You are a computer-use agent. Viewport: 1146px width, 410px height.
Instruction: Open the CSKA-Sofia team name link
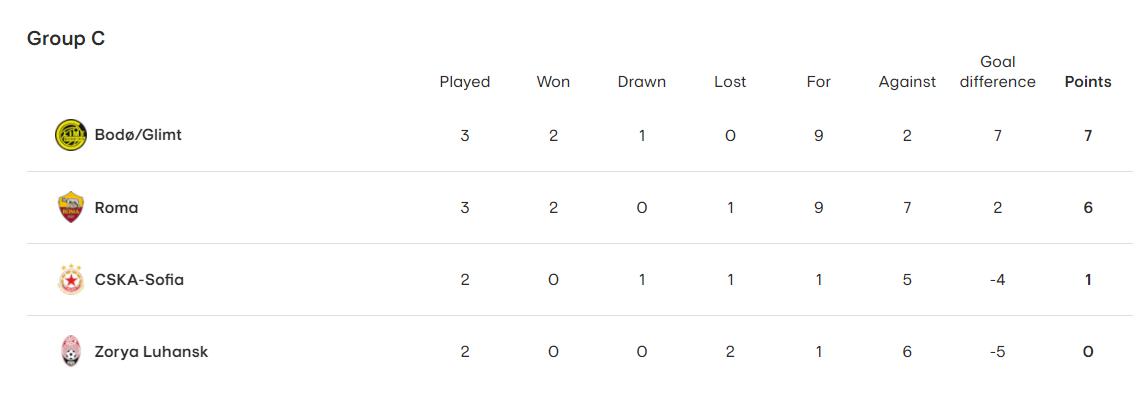tap(139, 280)
